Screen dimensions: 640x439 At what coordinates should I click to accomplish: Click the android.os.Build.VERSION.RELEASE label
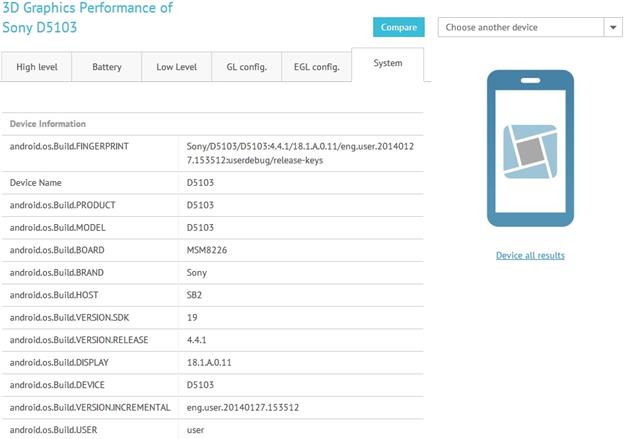click(79, 339)
